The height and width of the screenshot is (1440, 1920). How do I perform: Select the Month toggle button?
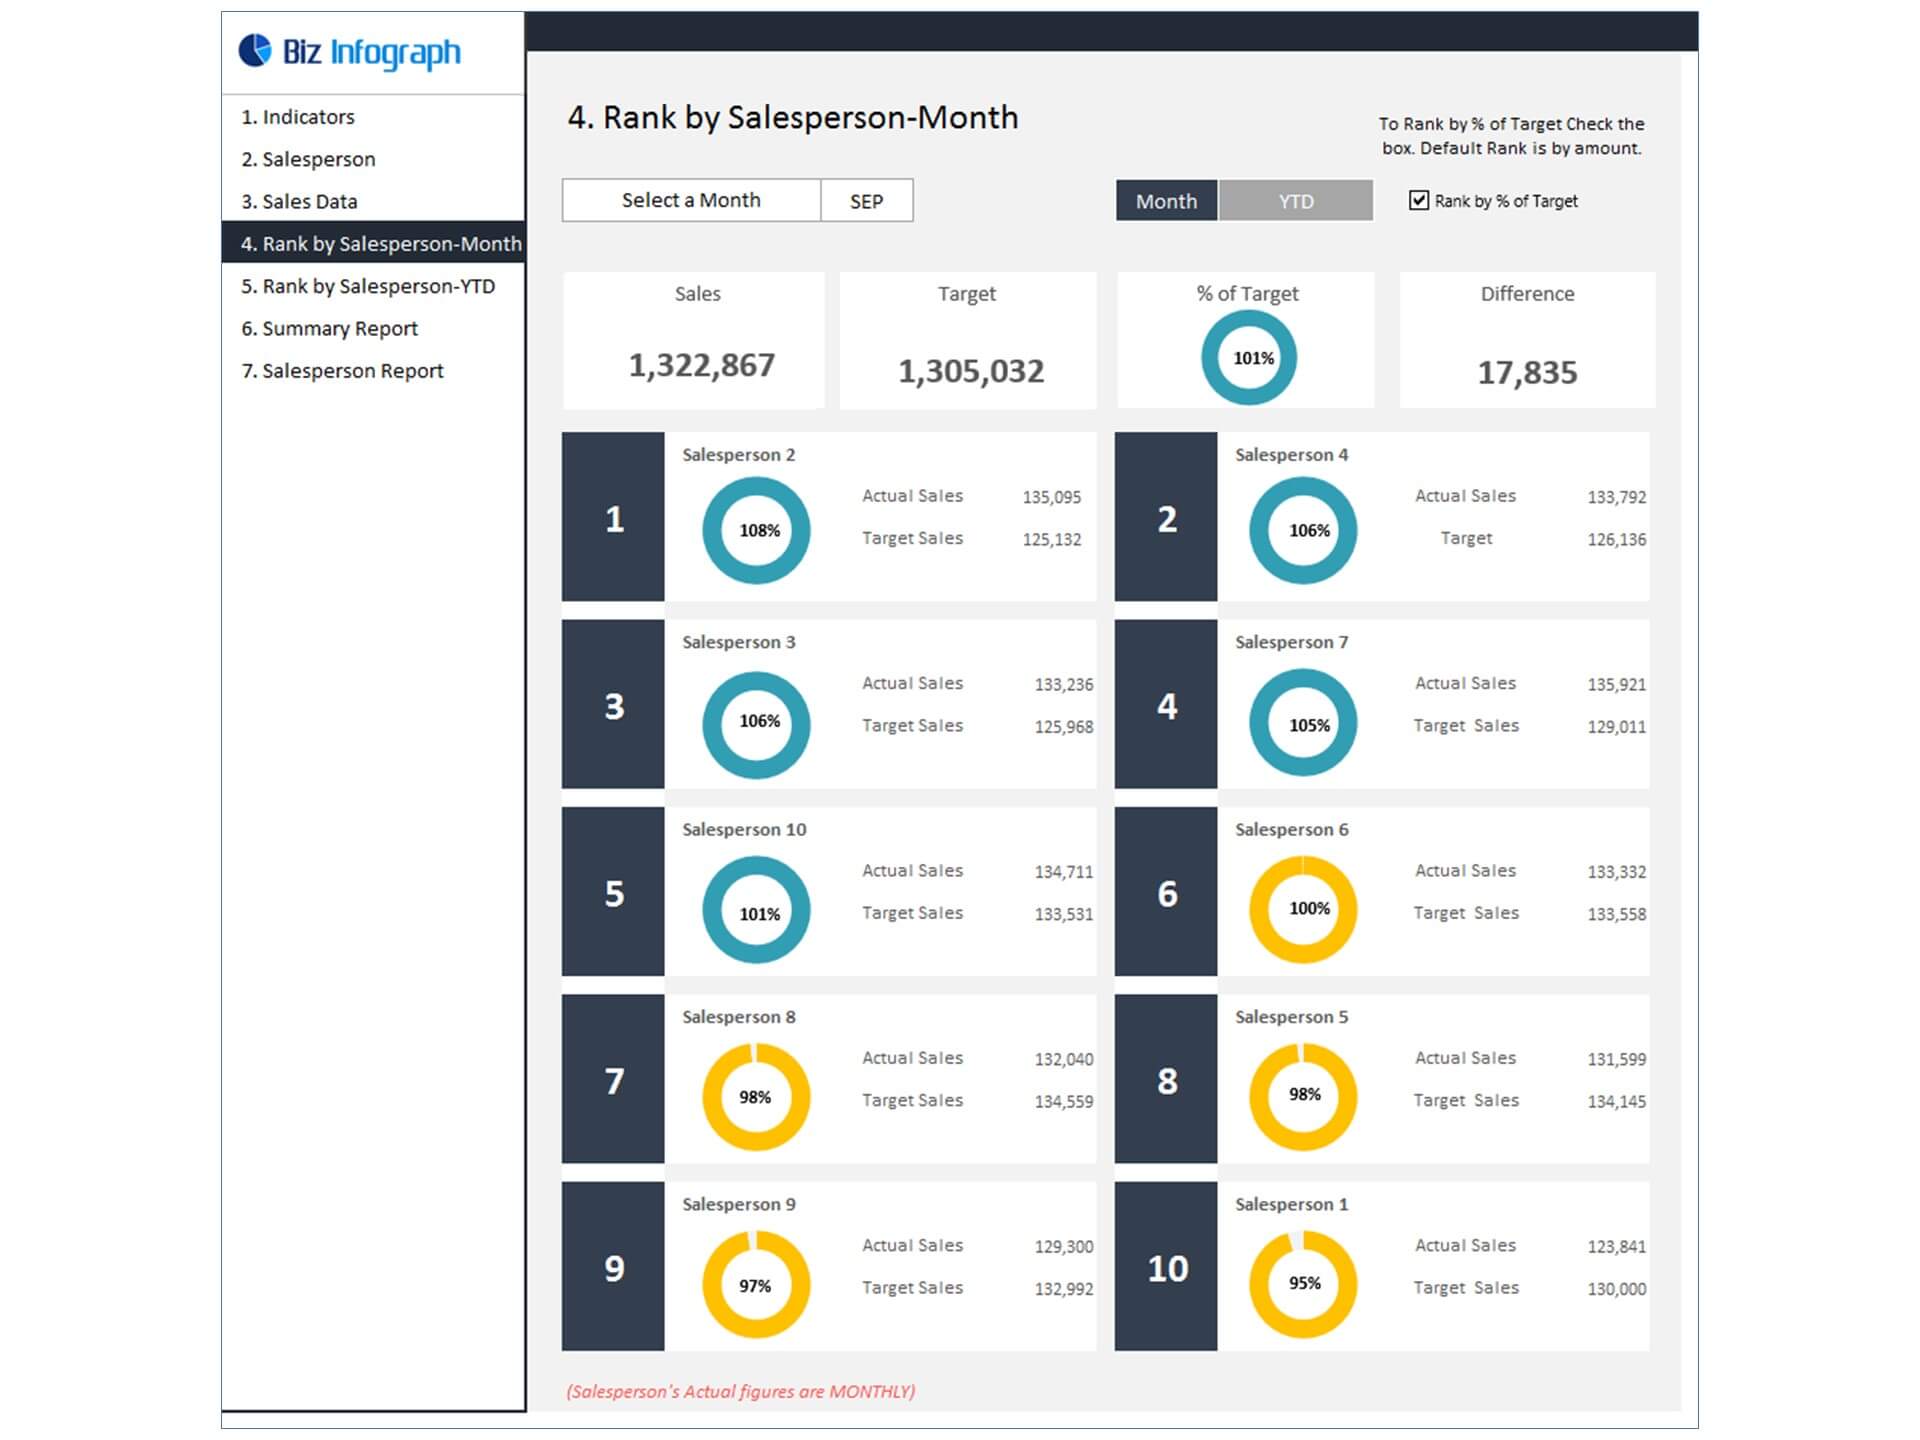[x=1166, y=201]
